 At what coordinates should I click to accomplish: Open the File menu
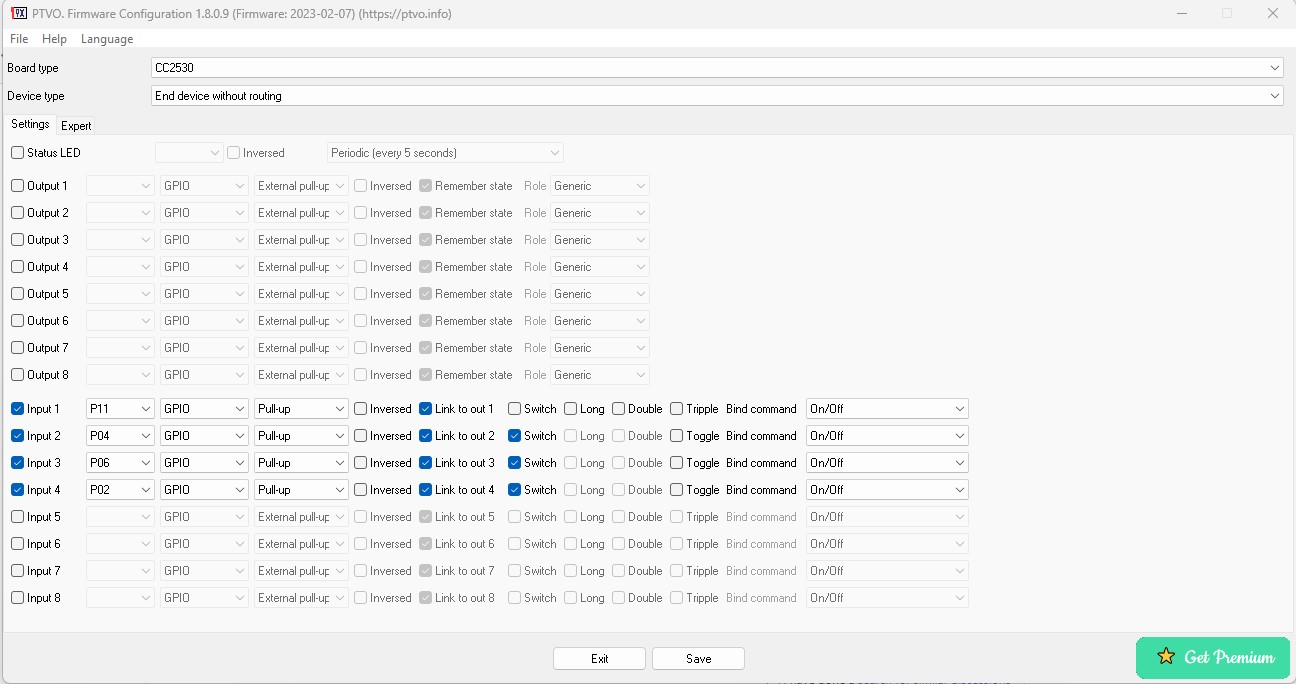[18, 39]
